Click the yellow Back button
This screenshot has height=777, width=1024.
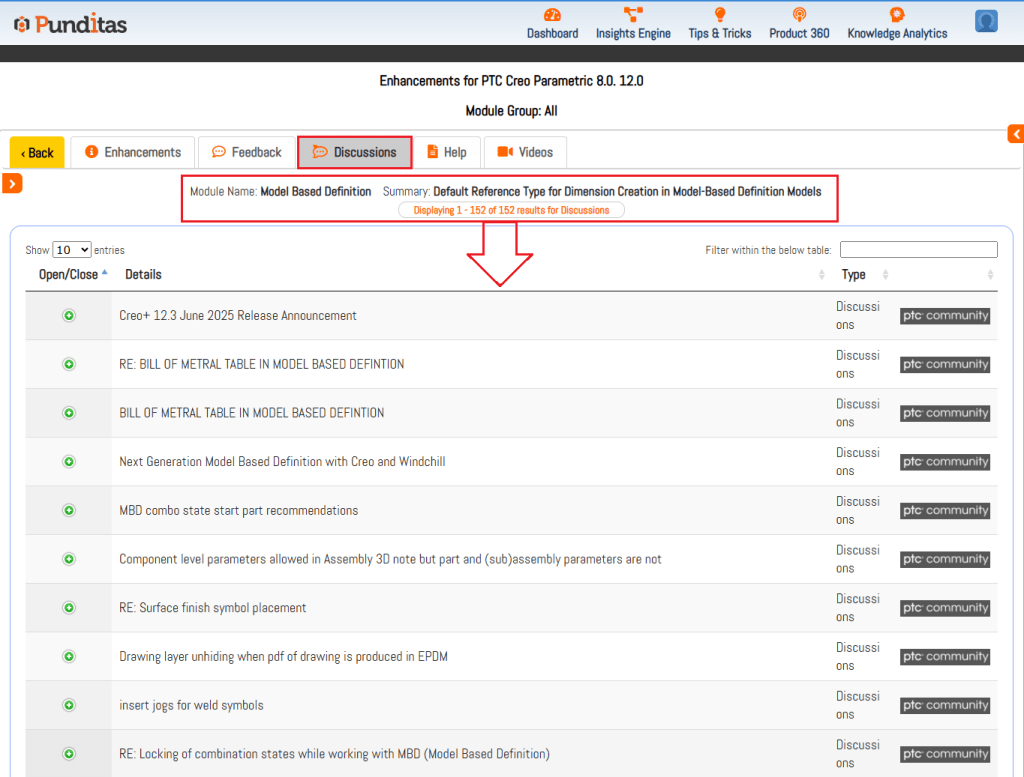click(x=37, y=153)
